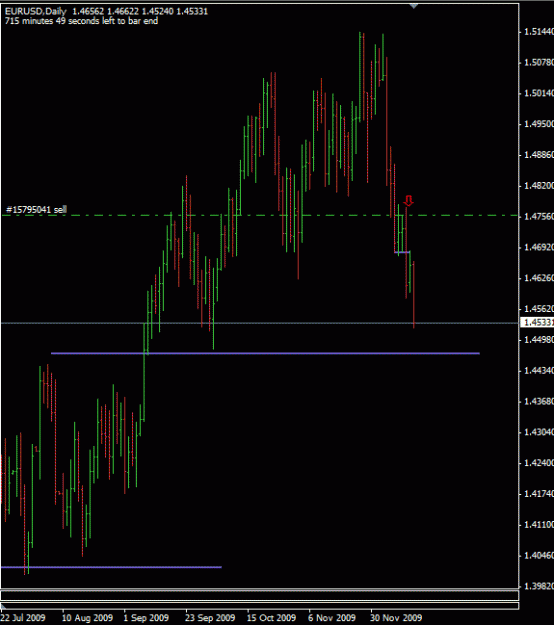Click the 1.4756 price scale label
The width and height of the screenshot is (554, 625).
538,216
